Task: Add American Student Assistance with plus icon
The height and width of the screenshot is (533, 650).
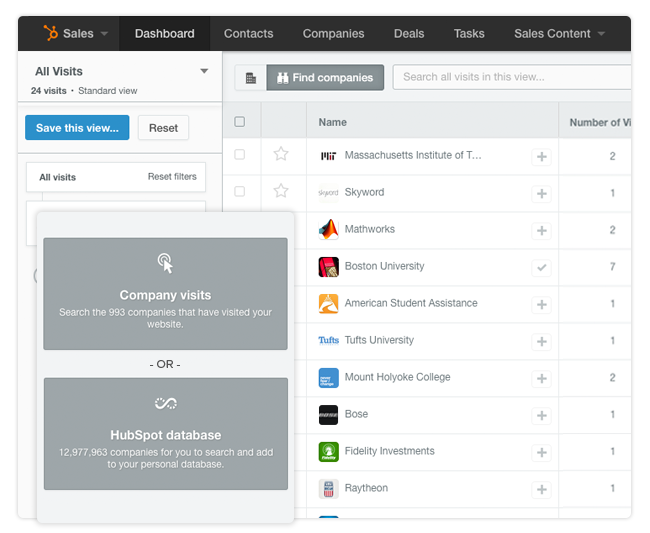Action: pos(541,305)
